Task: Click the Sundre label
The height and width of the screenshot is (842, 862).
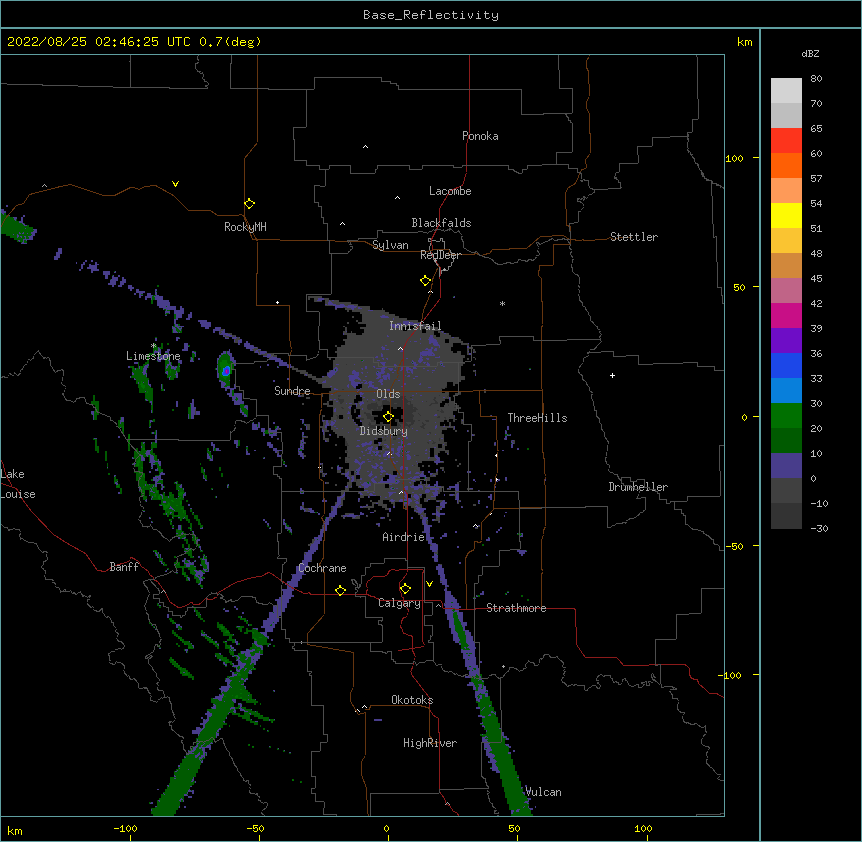Action: pyautogui.click(x=292, y=391)
